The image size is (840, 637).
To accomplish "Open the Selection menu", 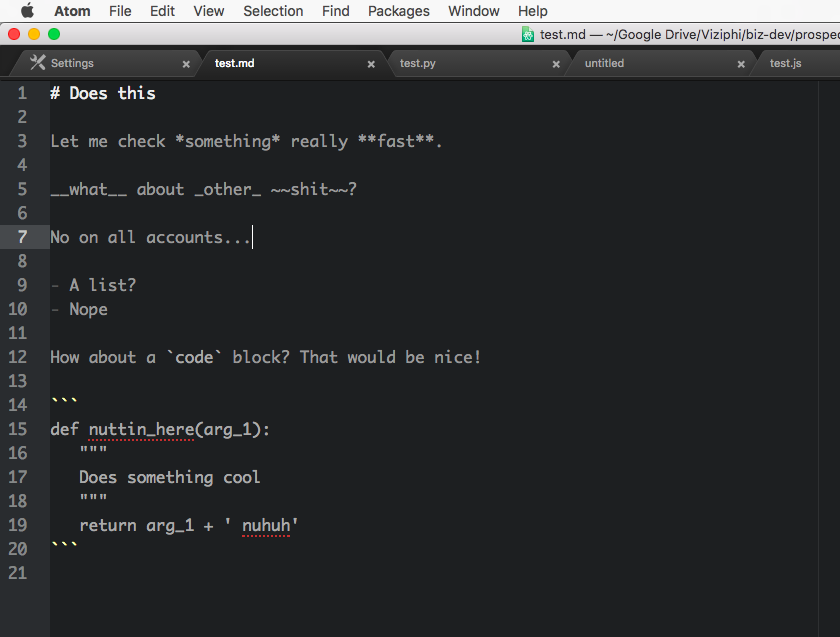I will [273, 11].
